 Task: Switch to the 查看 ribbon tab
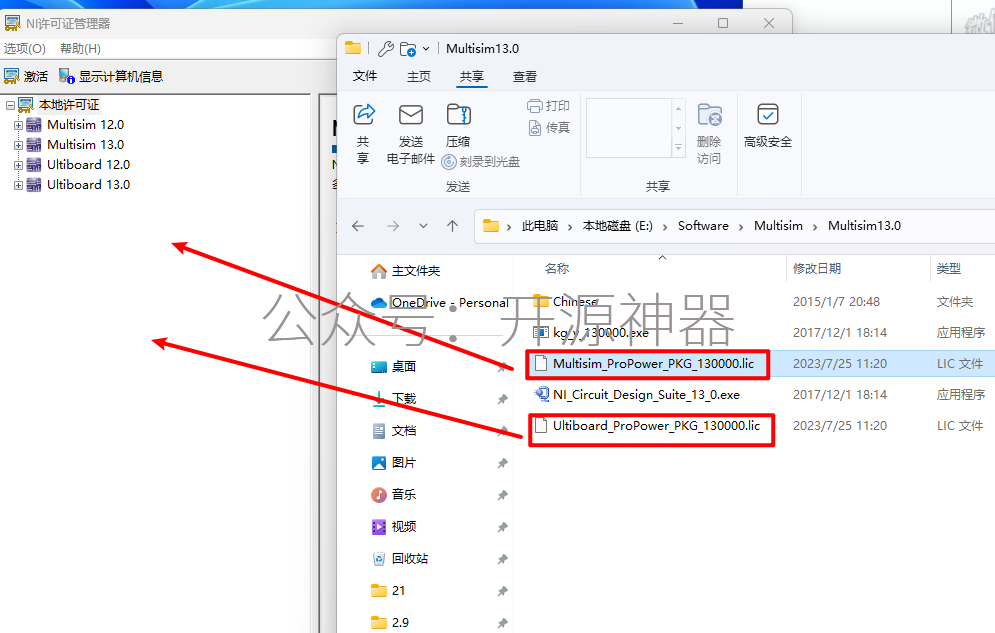525,76
